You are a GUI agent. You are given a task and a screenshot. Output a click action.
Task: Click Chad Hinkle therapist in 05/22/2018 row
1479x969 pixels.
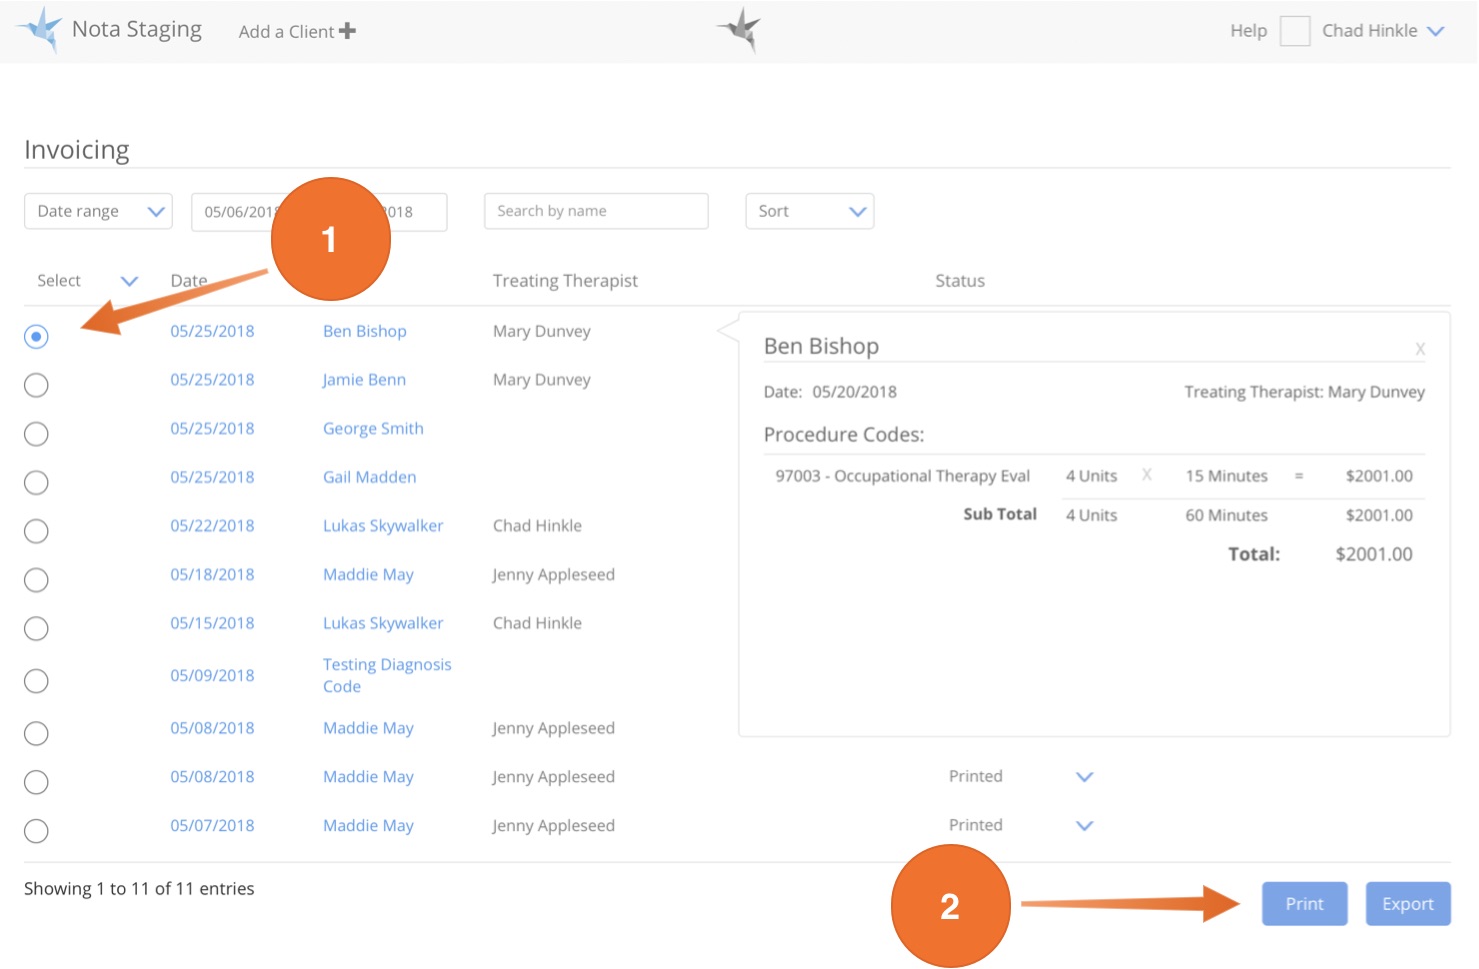537,526
